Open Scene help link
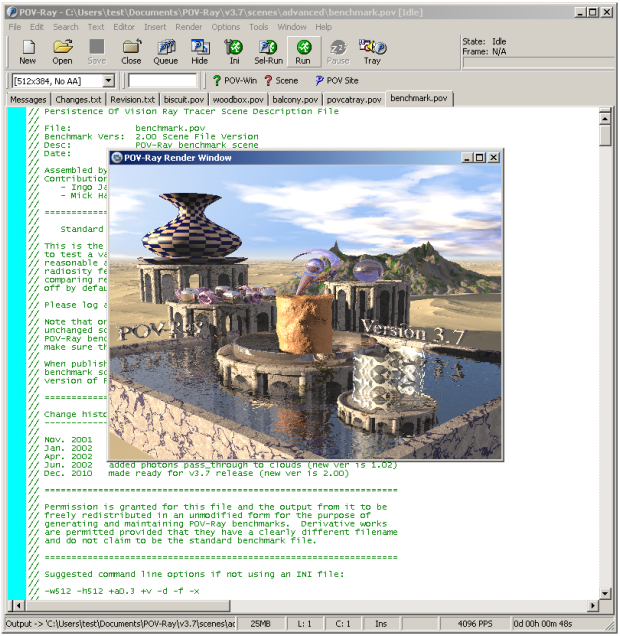The width and height of the screenshot is (620, 636). 281,81
